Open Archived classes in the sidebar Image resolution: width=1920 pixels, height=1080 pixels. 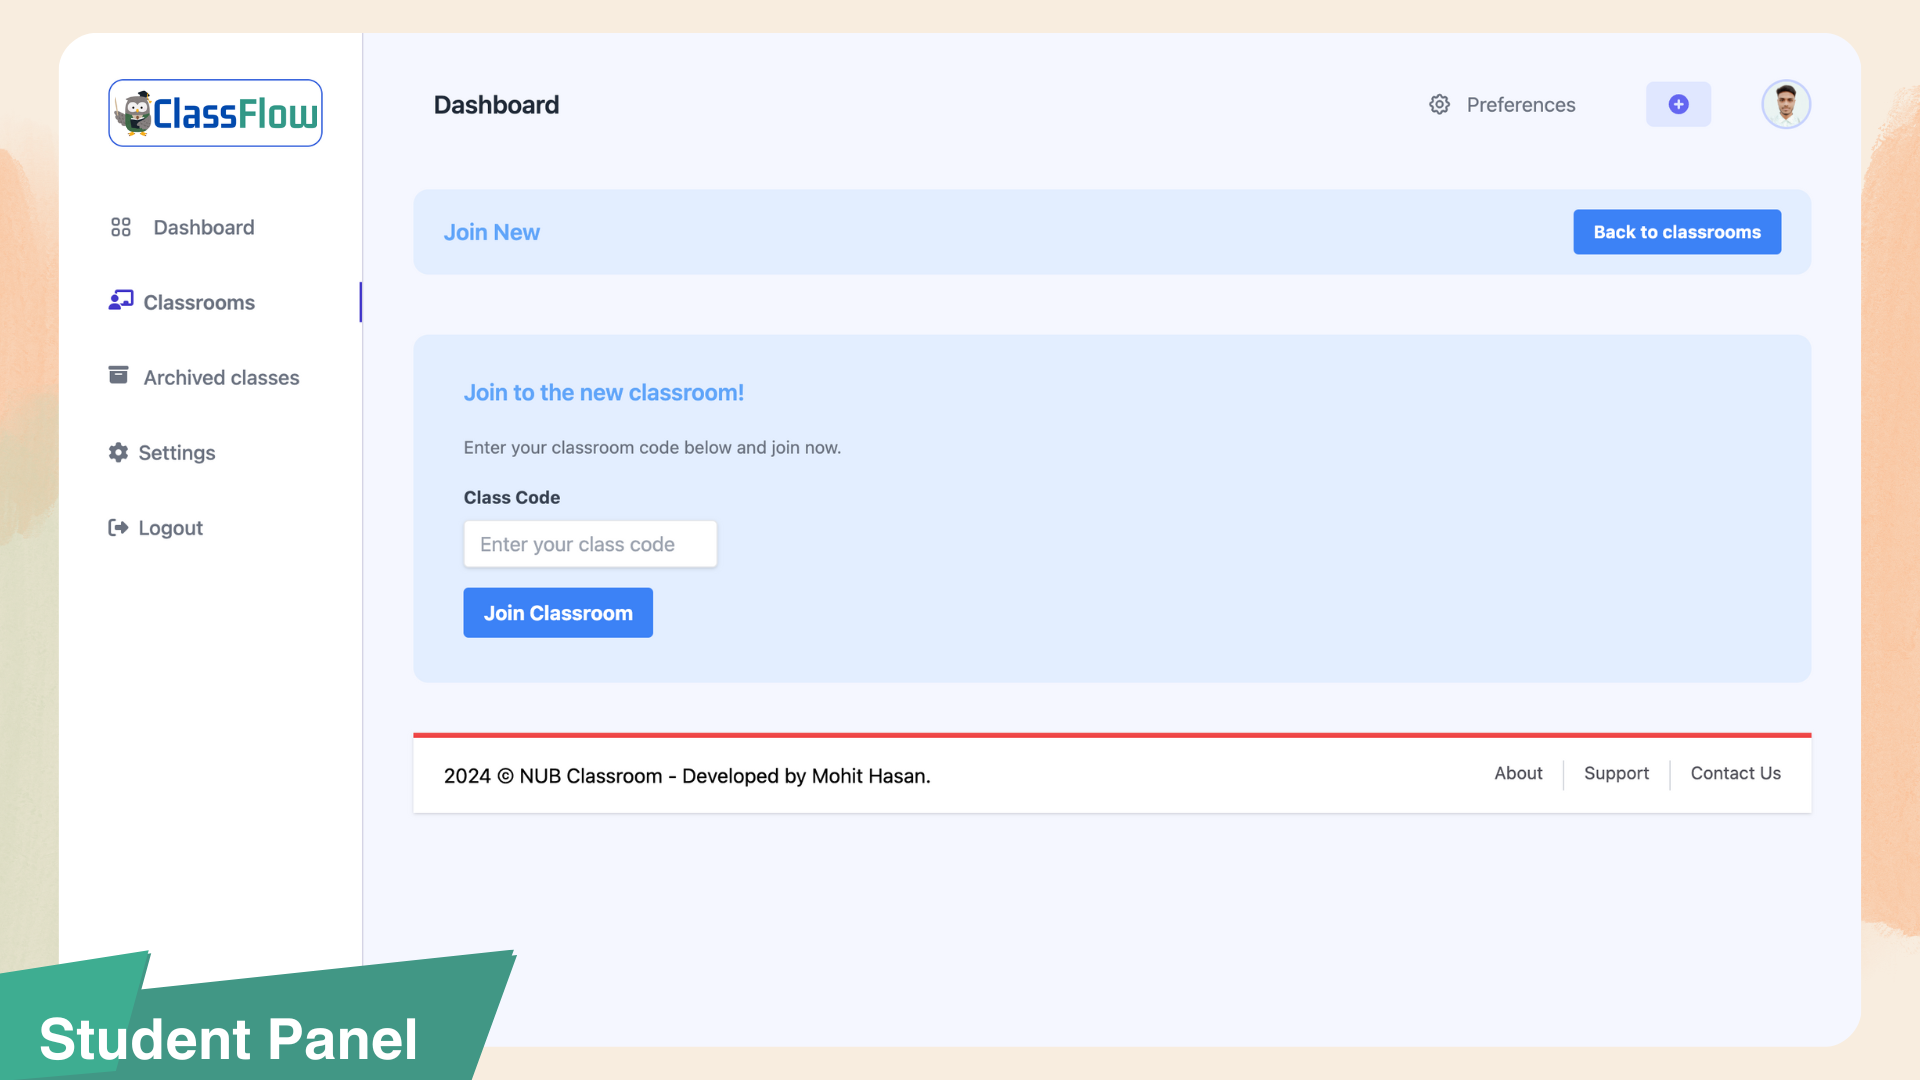[221, 377]
